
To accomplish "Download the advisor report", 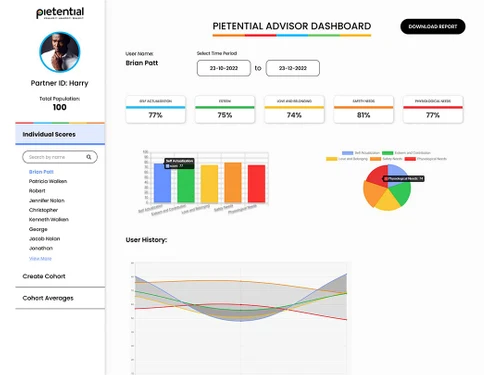I will pos(433,26).
